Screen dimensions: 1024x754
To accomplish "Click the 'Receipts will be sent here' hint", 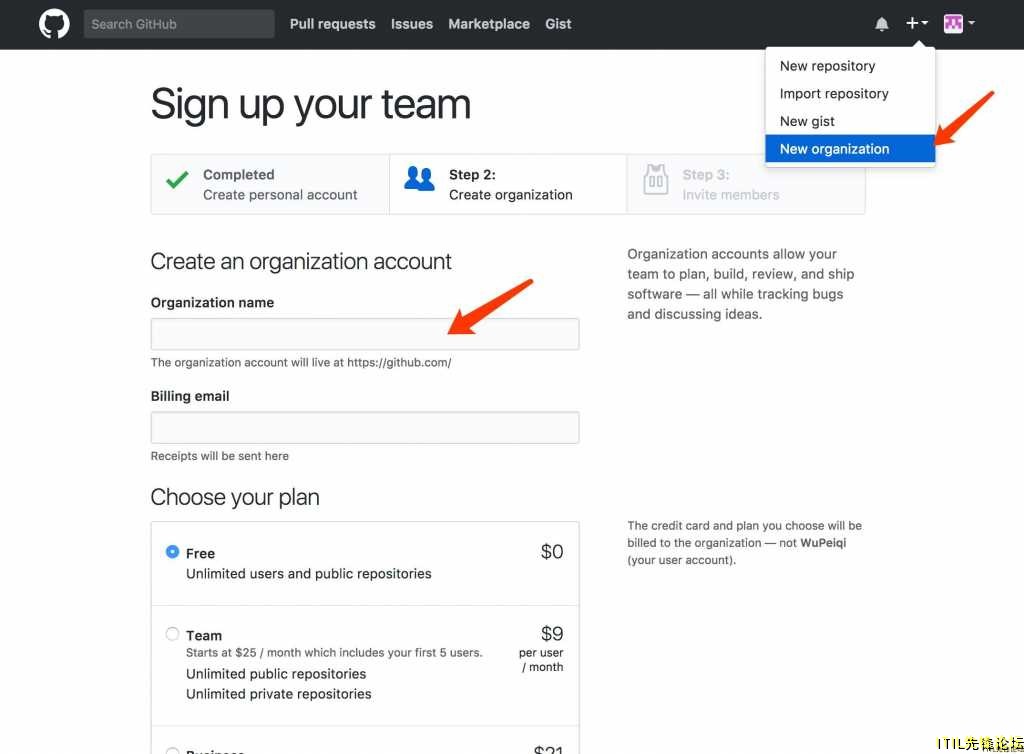I will [x=219, y=456].
